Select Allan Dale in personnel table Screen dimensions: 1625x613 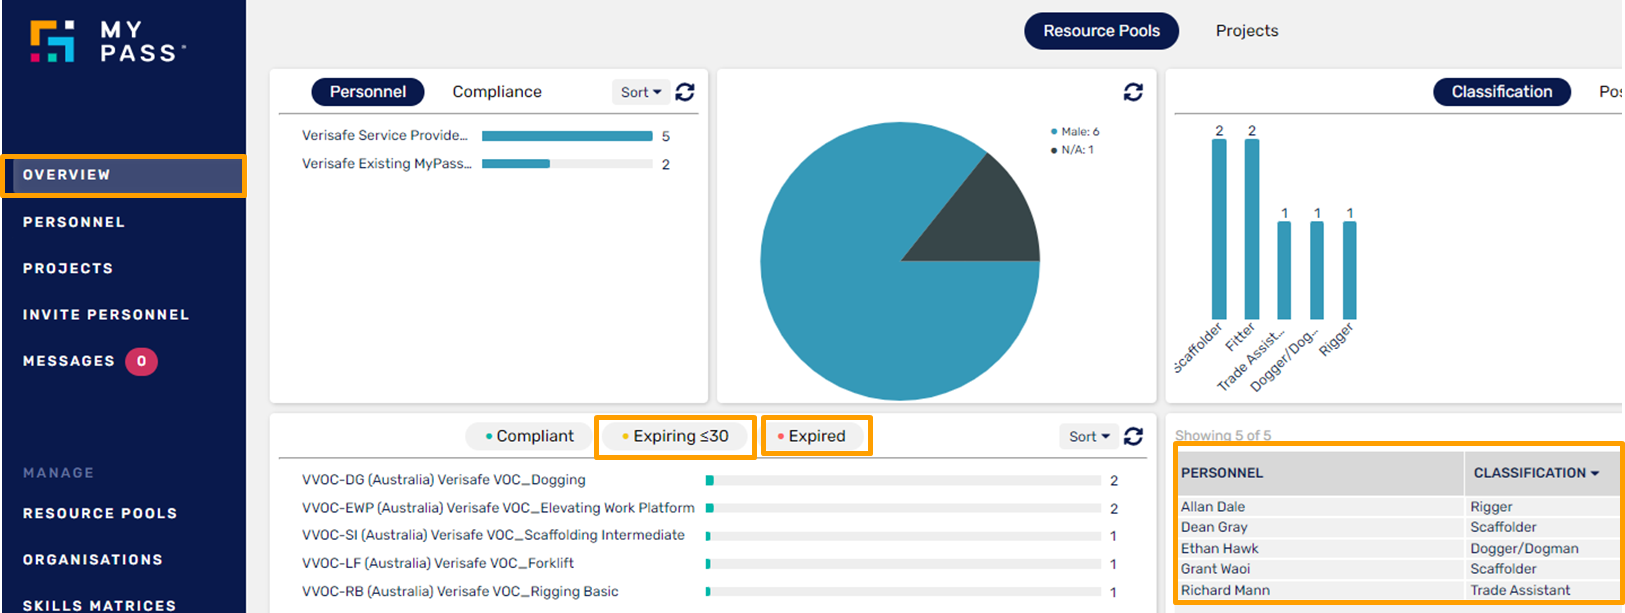click(1213, 507)
